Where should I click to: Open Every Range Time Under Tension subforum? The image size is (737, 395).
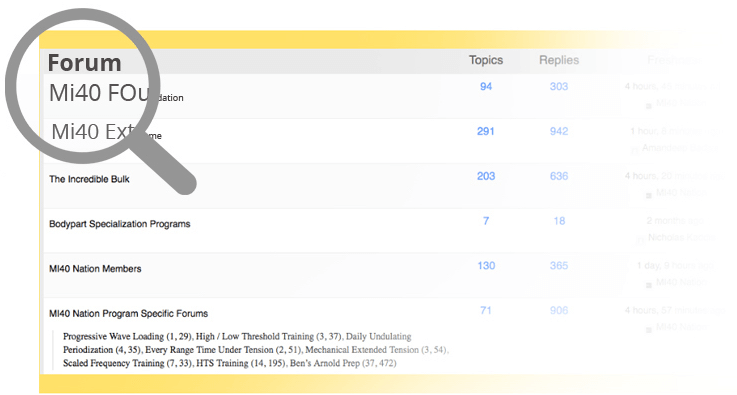coord(209,350)
